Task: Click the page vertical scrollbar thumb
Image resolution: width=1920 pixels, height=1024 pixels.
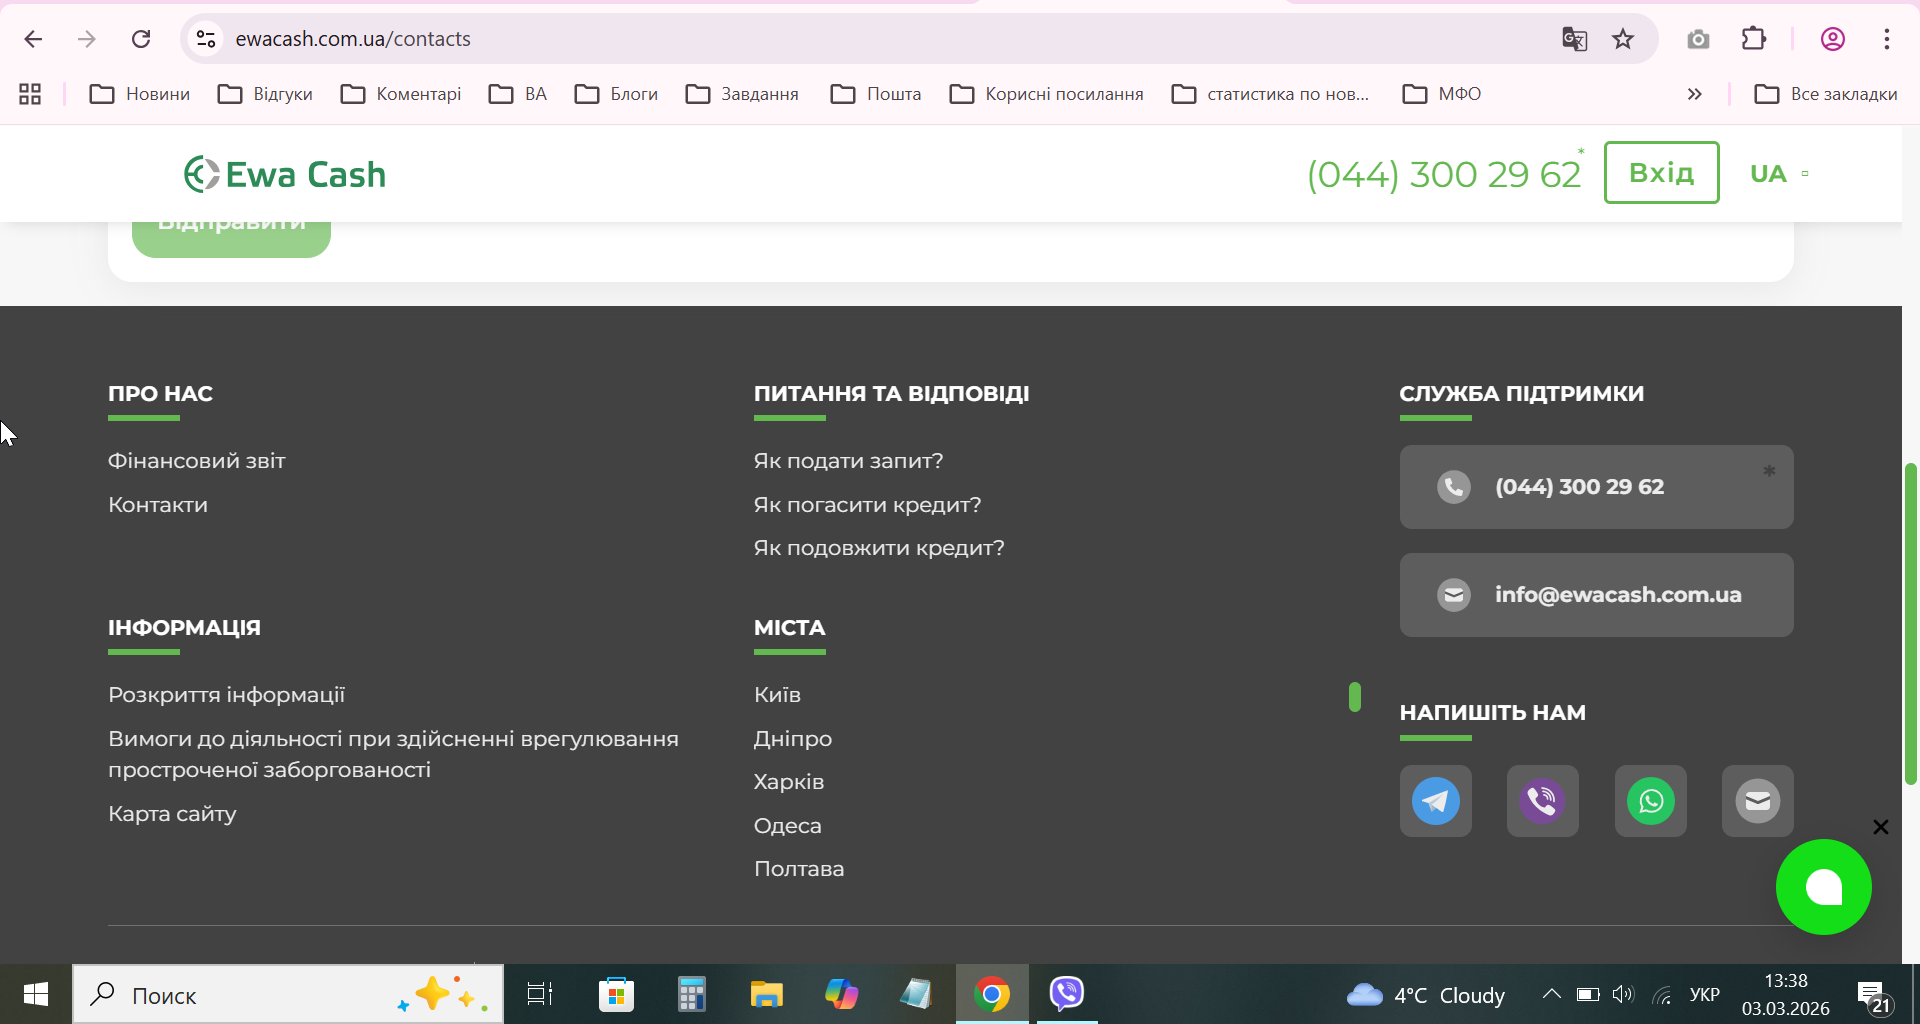Action: pyautogui.click(x=1911, y=624)
